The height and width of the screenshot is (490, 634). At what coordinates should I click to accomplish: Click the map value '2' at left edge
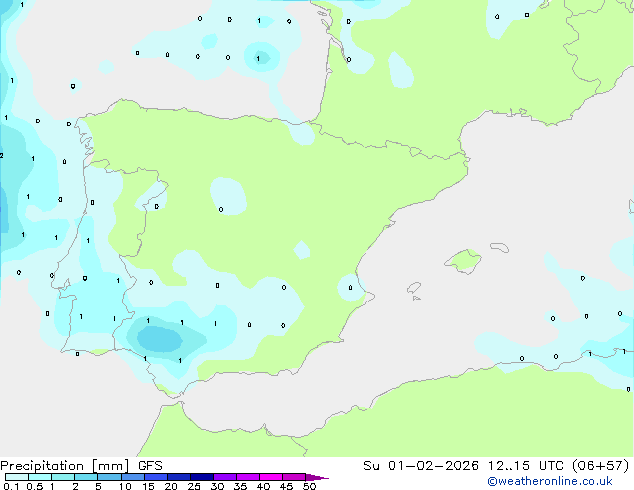pyautogui.click(x=2, y=156)
